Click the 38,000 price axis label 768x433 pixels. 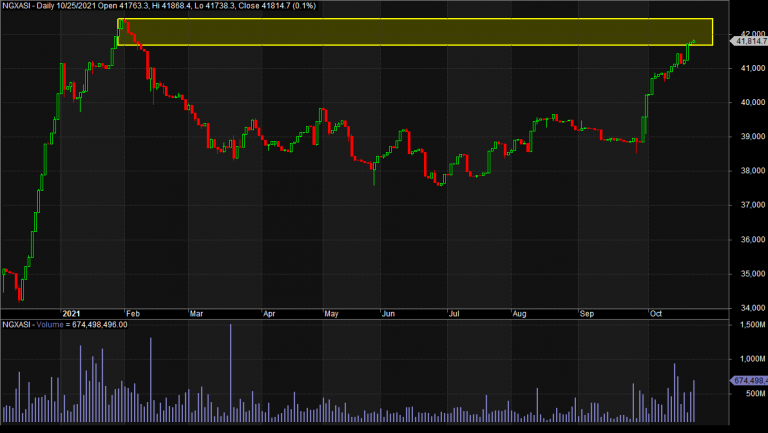tap(753, 171)
